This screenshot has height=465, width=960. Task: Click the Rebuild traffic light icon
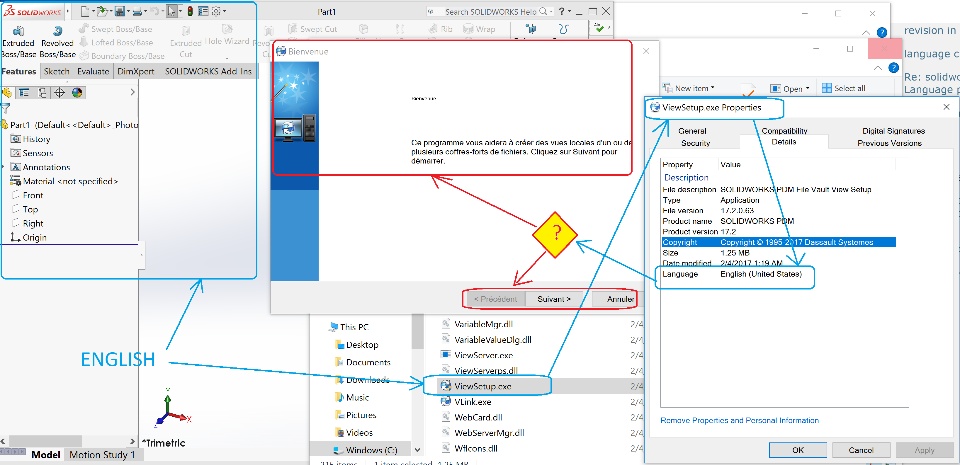coord(190,10)
